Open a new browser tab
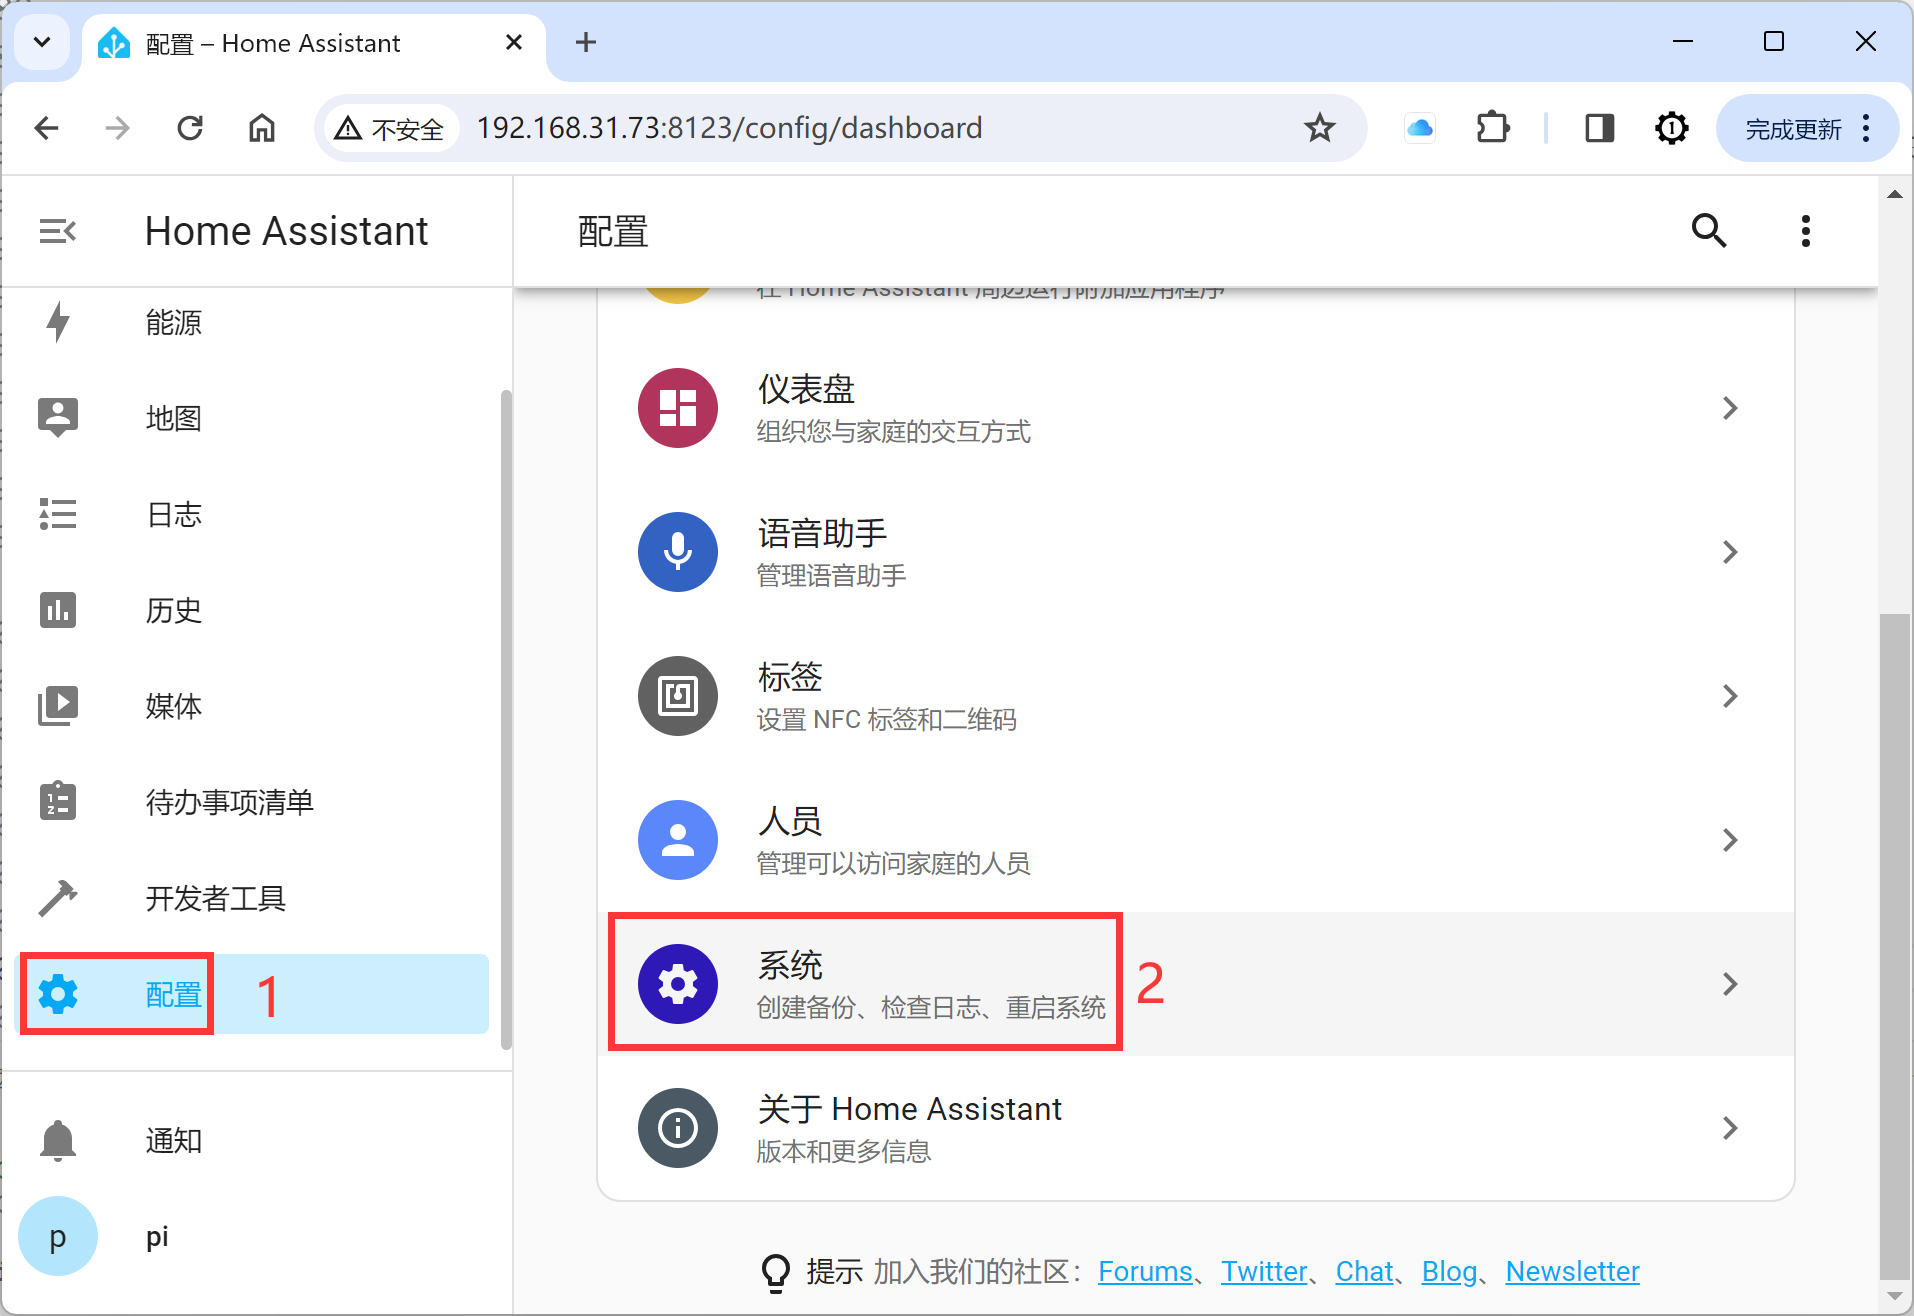The image size is (1914, 1316). [586, 42]
